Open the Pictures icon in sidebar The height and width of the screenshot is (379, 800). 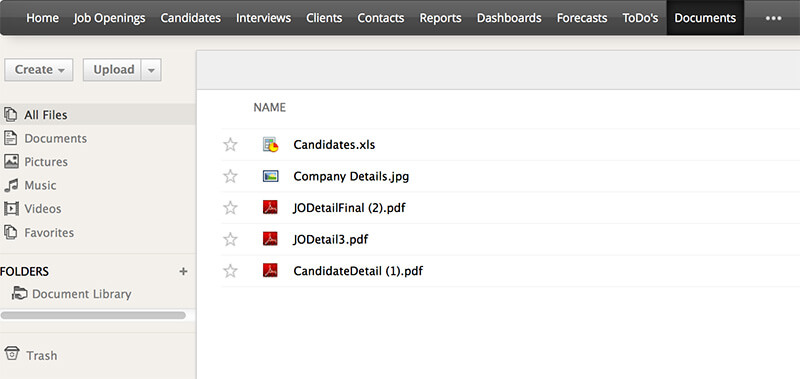click(11, 162)
